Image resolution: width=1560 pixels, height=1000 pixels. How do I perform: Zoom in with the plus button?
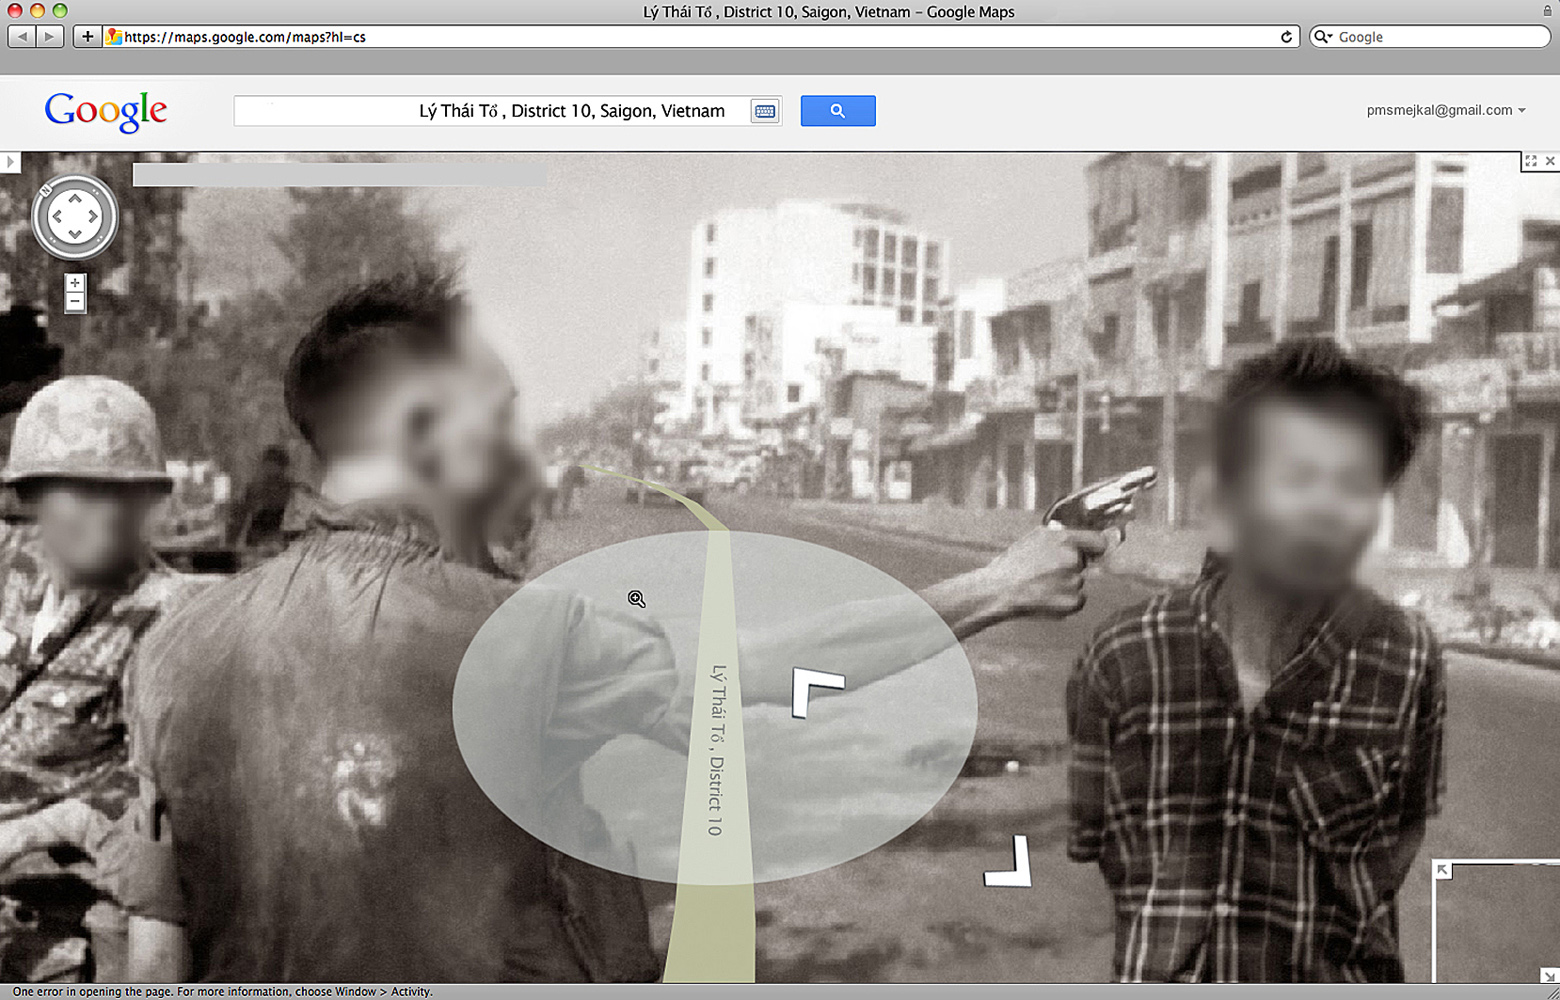pos(75,283)
